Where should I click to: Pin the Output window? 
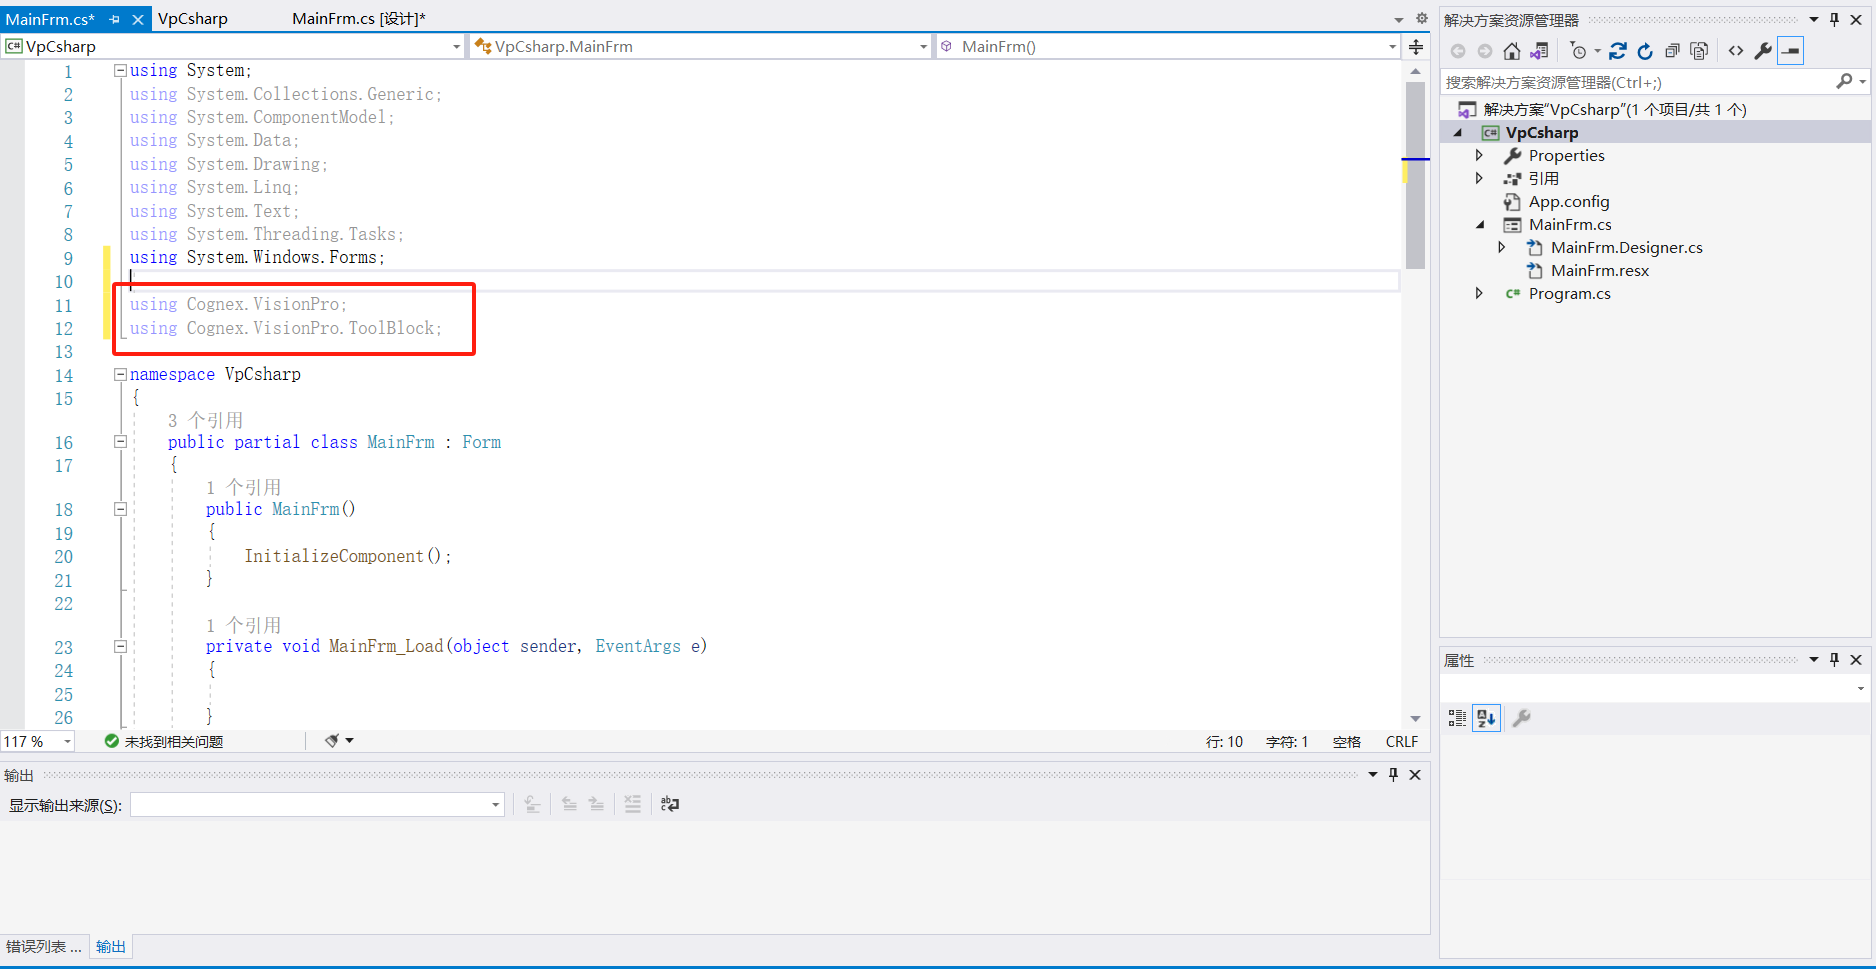coord(1392,774)
